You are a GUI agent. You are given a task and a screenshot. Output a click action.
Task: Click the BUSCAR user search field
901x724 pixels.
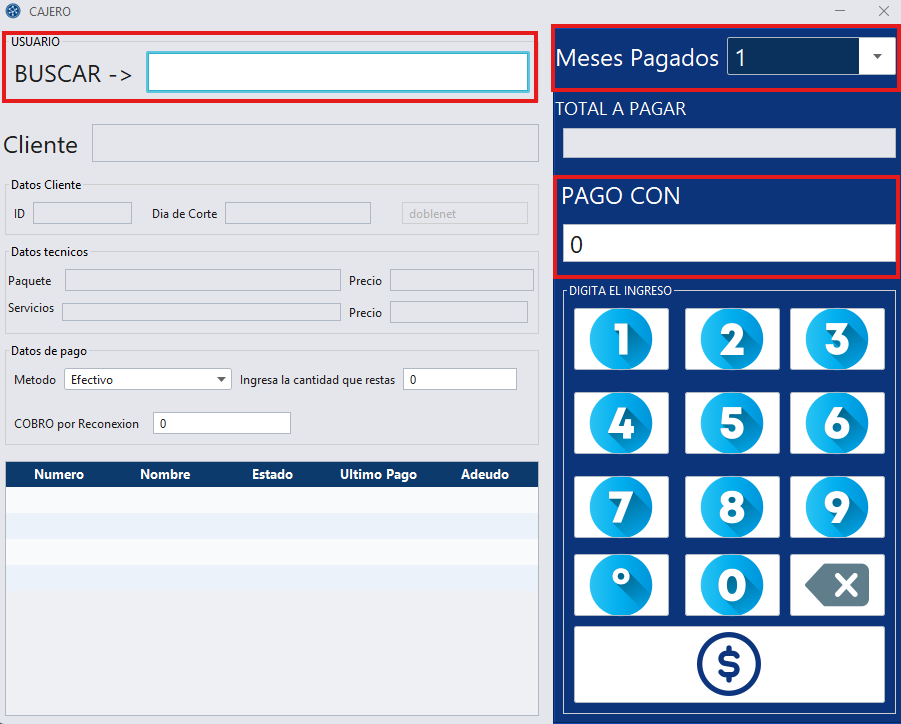click(x=337, y=73)
